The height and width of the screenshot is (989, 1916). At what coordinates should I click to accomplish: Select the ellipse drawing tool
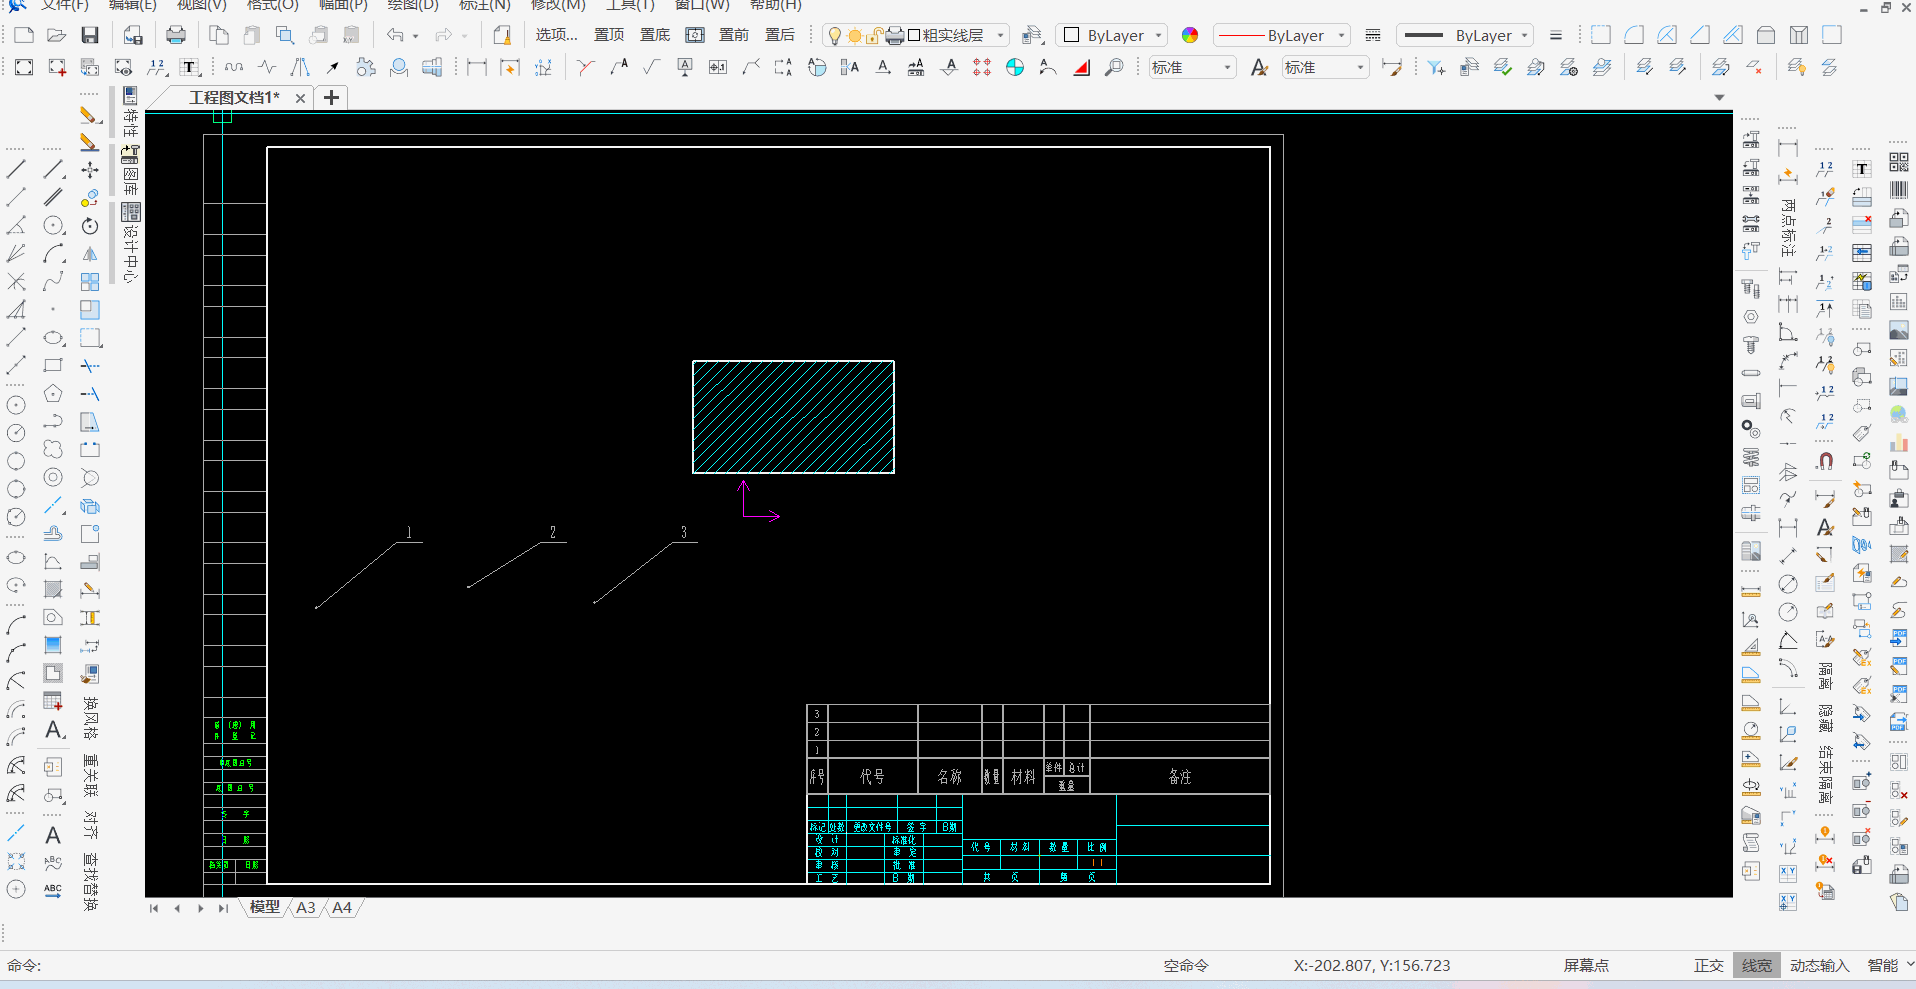(x=53, y=338)
